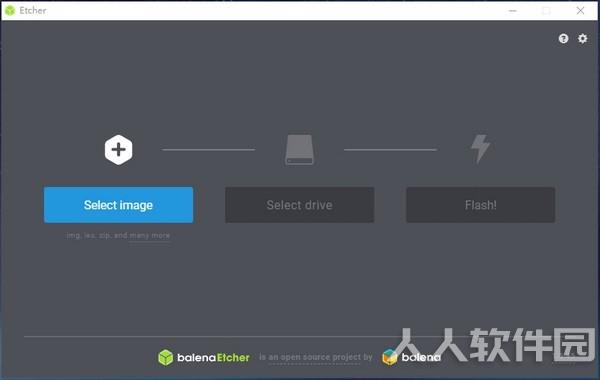Screen dimensions: 600x380
Task: Click the colorful balena cube logo
Action: click(390, 357)
